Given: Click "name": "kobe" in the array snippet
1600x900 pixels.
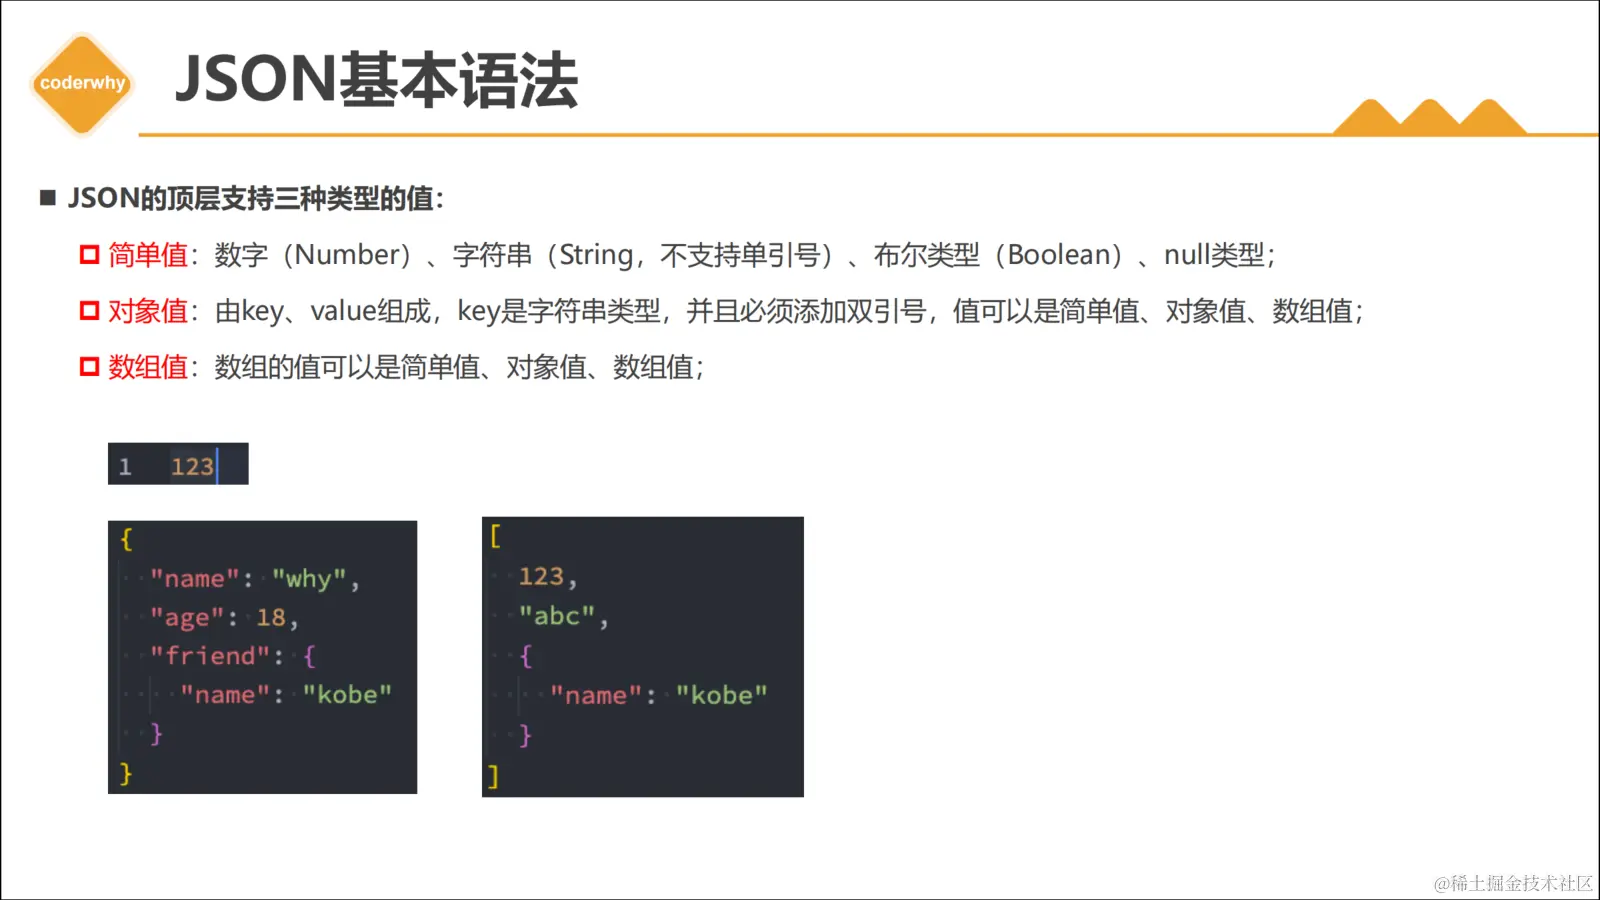Looking at the screenshot, I should pyautogui.click(x=658, y=695).
